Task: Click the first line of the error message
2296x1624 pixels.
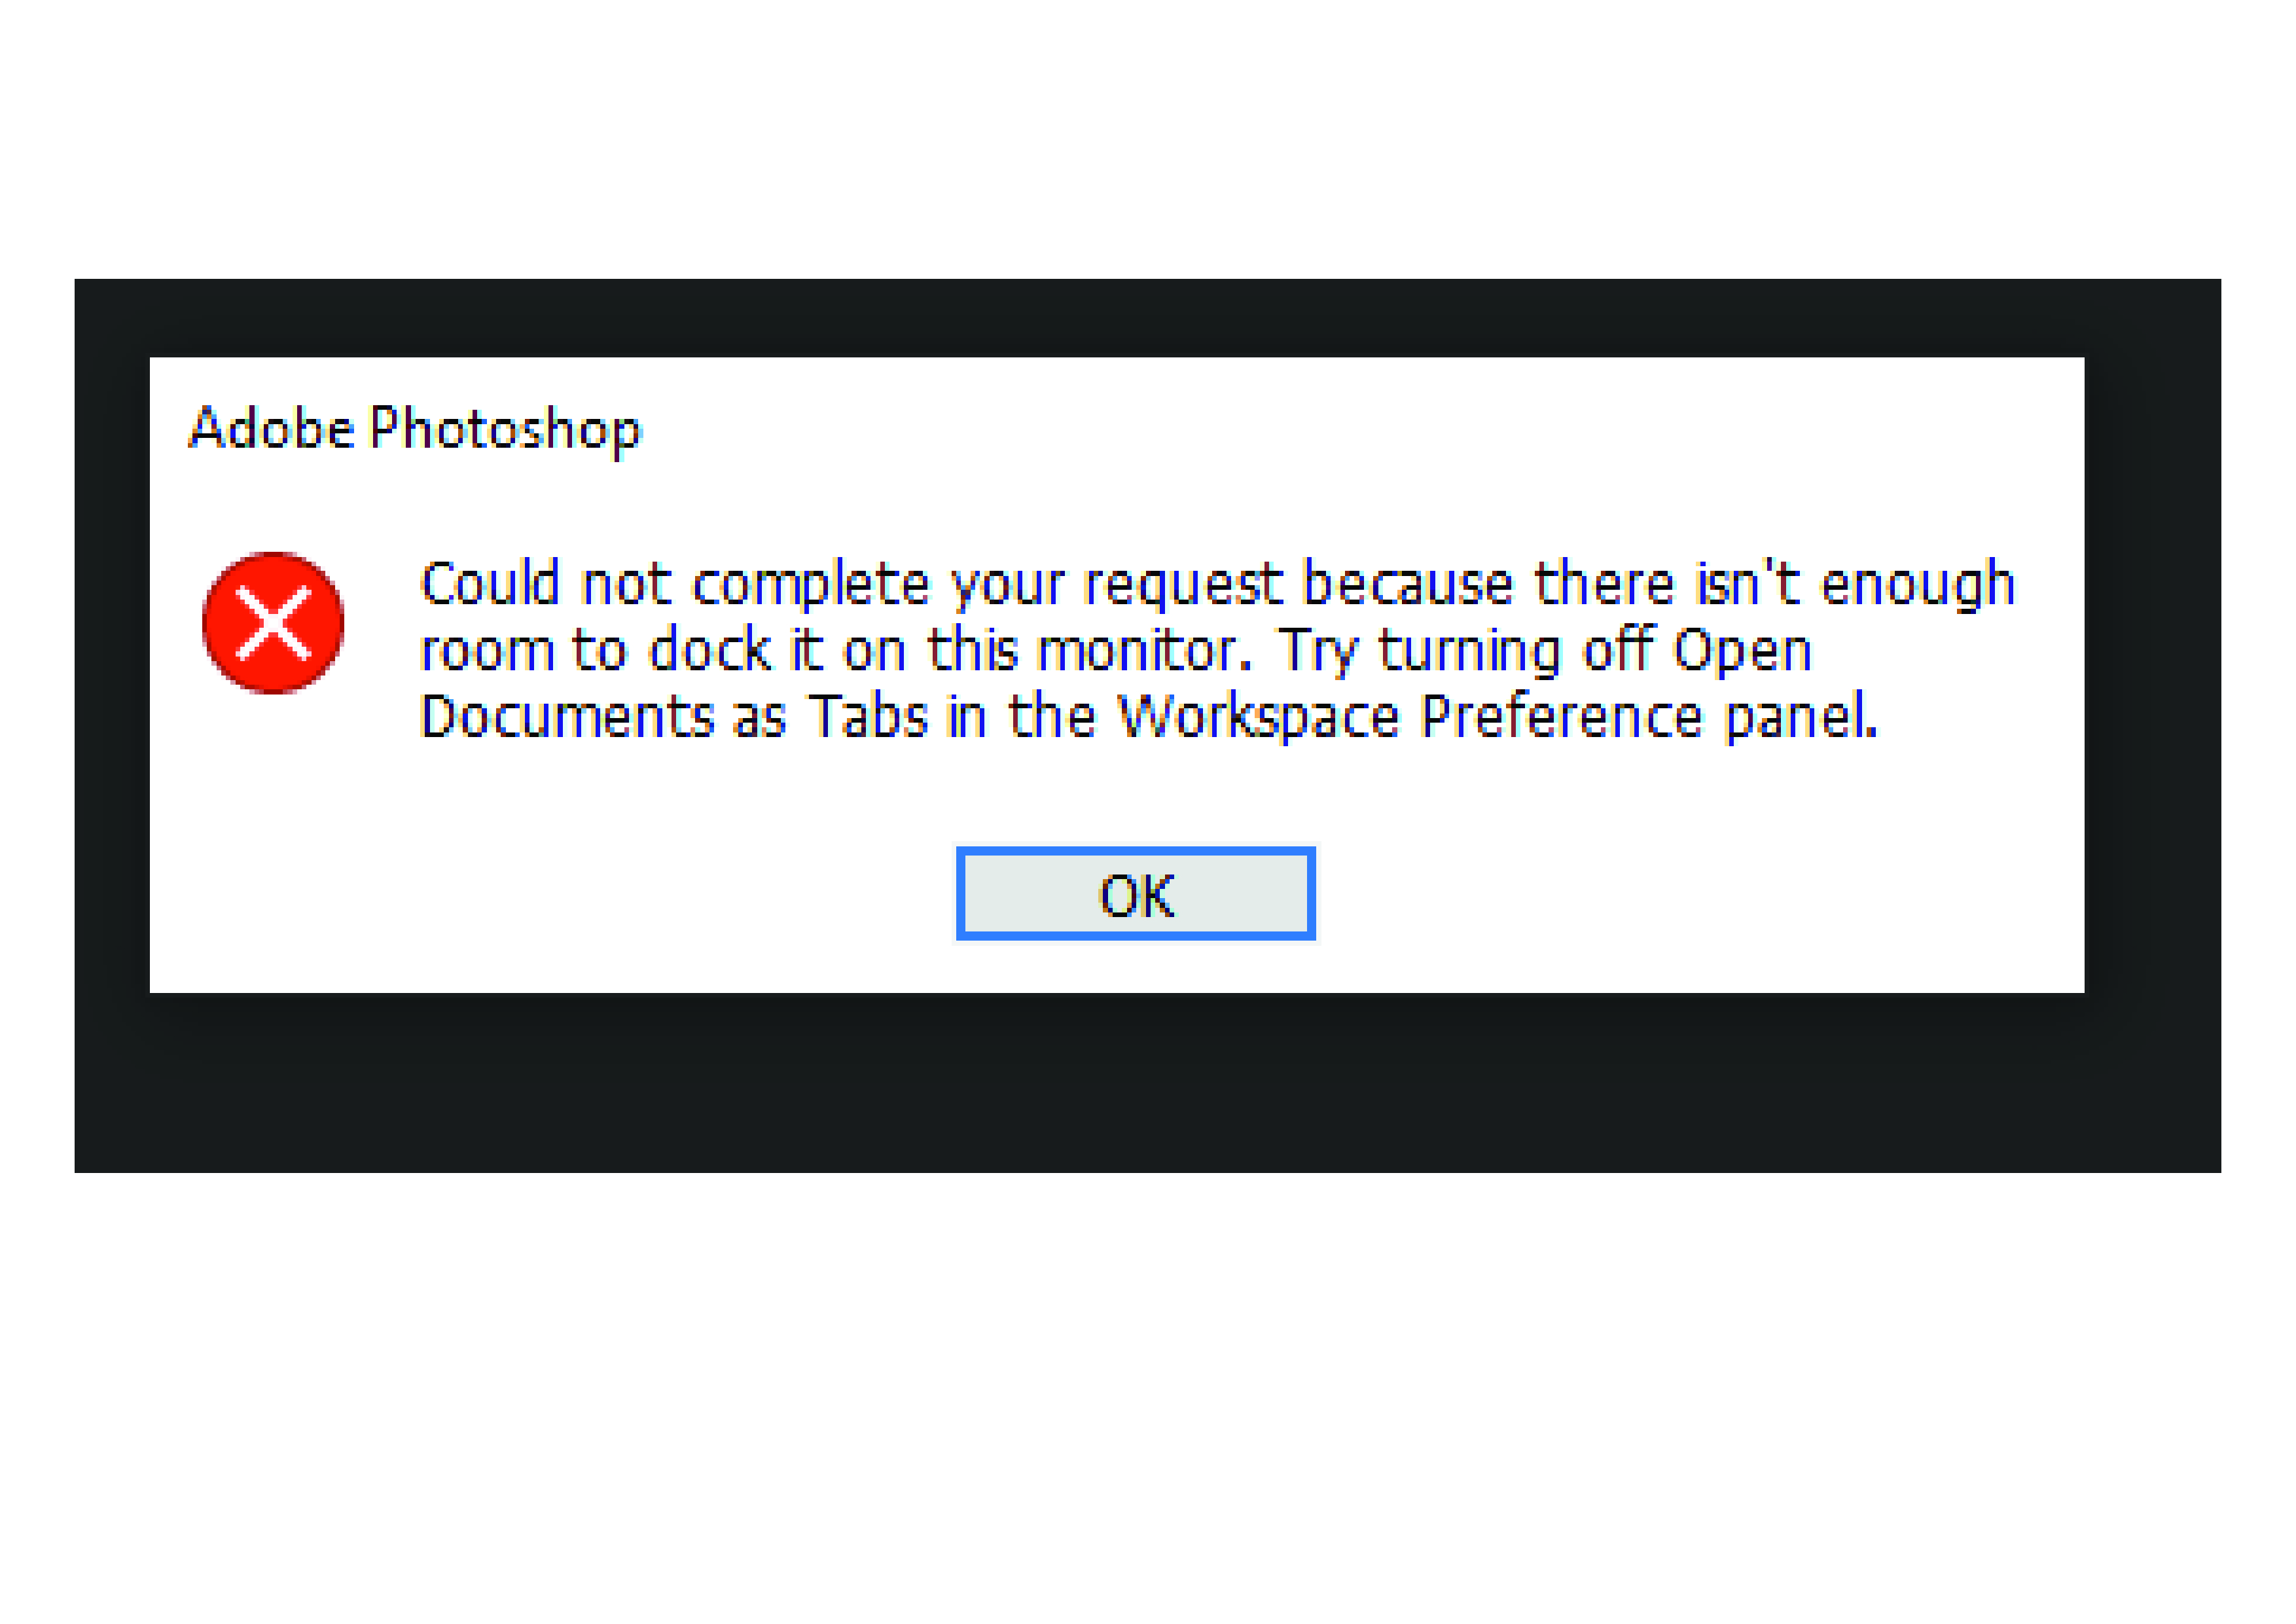Action: click(x=1216, y=584)
